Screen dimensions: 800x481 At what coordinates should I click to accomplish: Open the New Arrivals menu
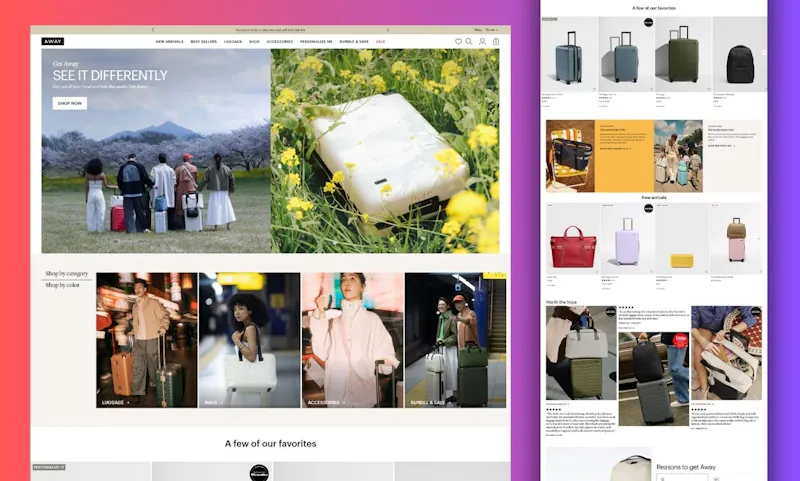pyautogui.click(x=169, y=42)
